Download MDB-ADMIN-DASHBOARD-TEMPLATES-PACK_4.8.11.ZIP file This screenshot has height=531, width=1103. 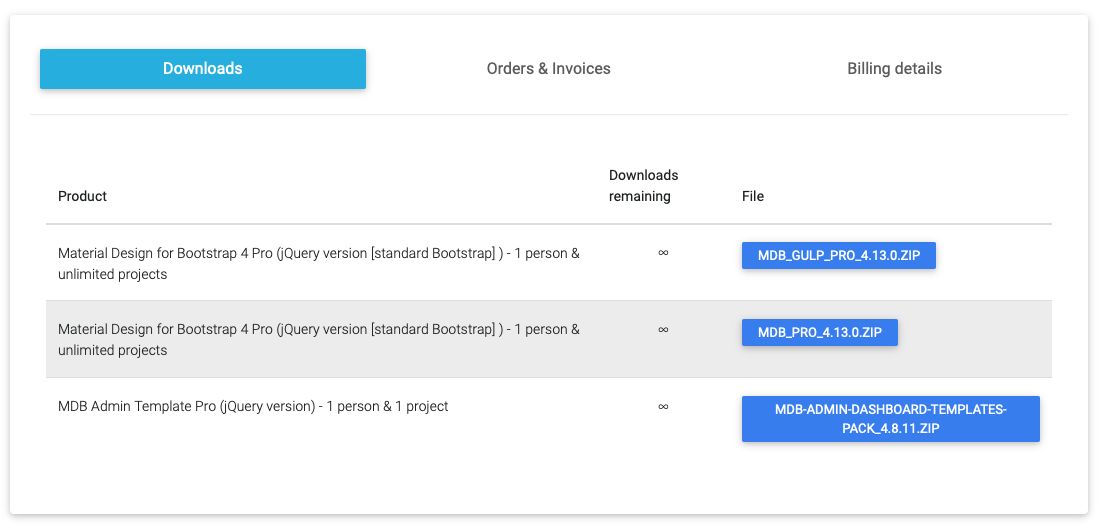pos(891,419)
